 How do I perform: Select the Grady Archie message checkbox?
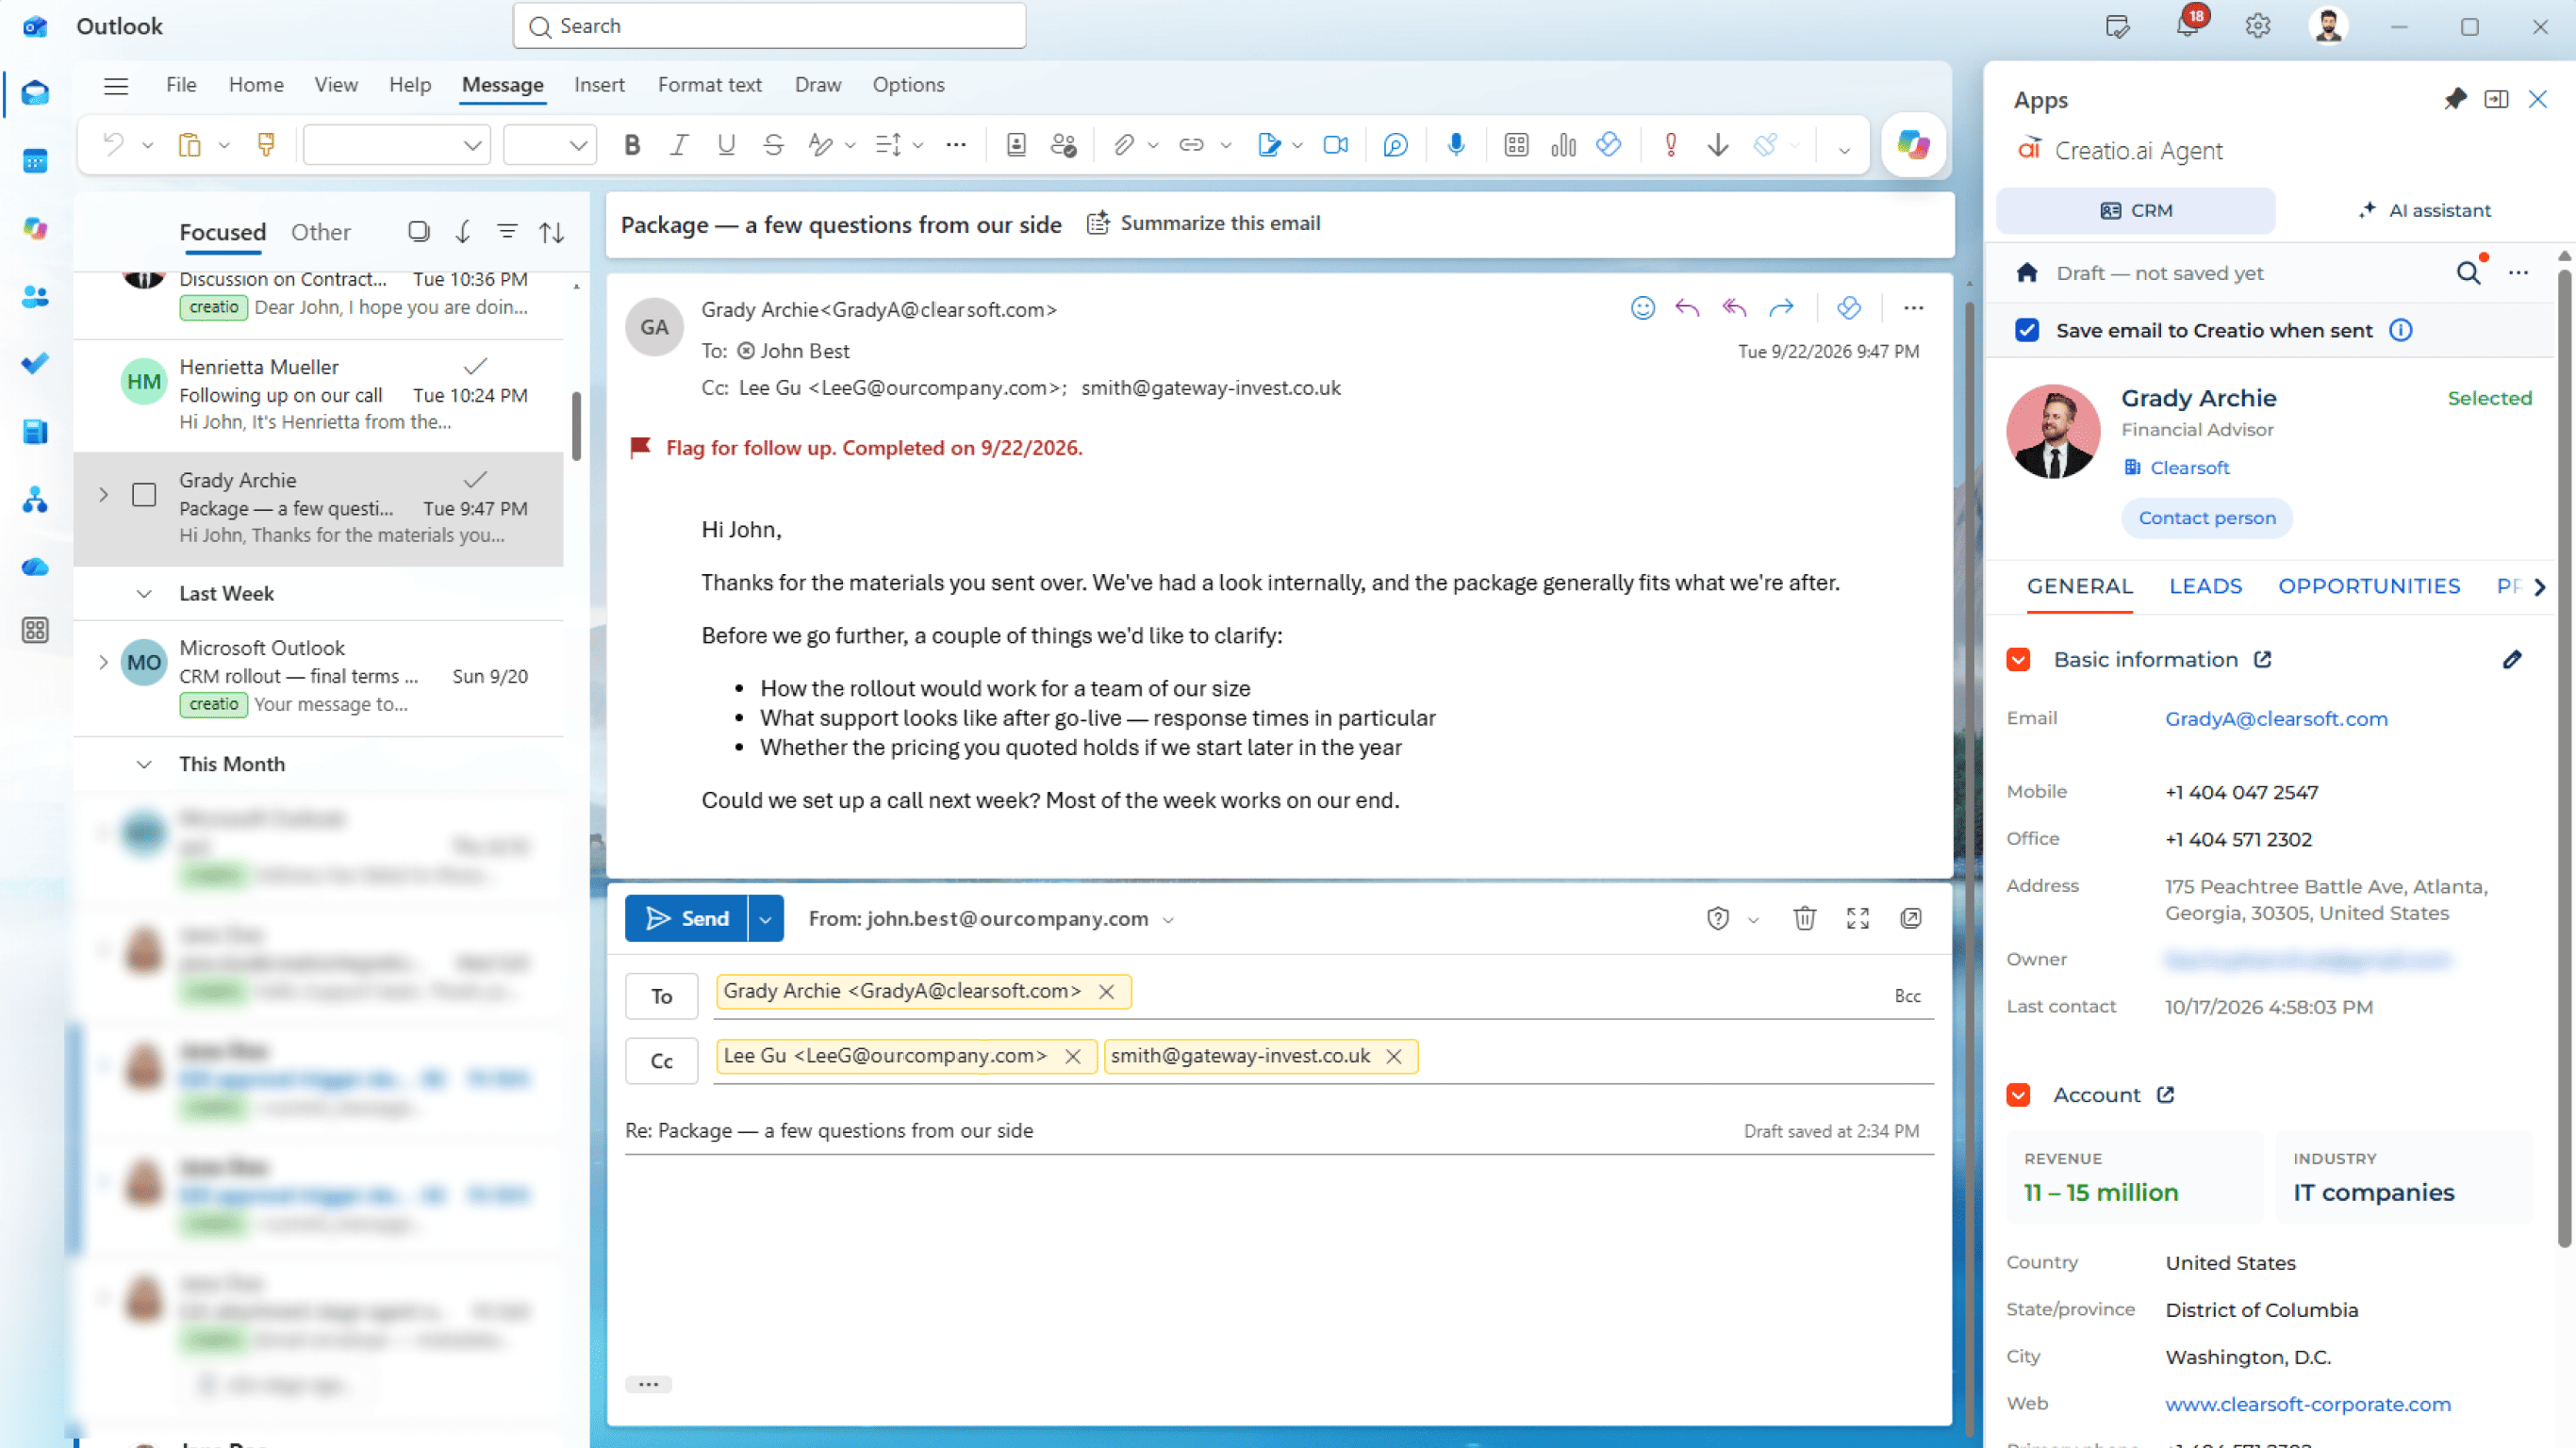(x=144, y=494)
